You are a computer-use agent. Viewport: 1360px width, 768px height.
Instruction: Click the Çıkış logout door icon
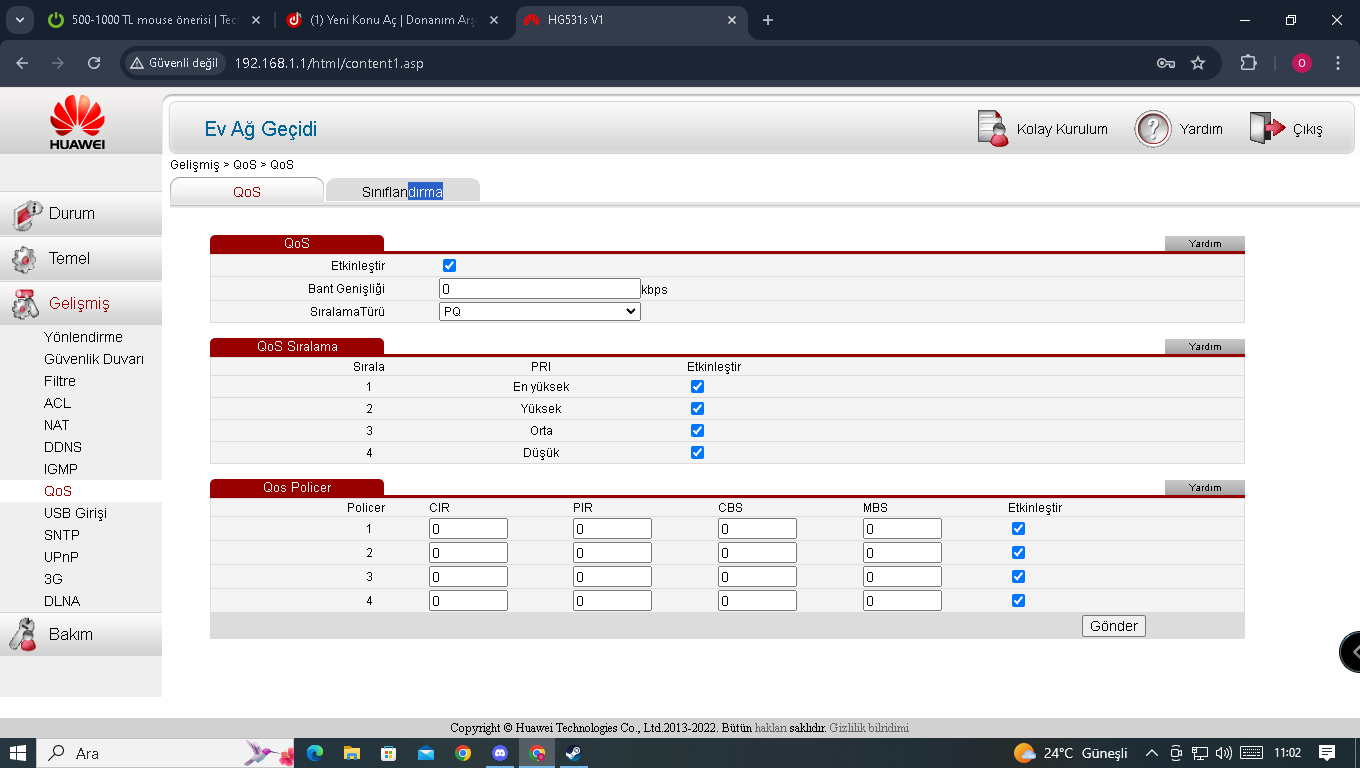[x=1267, y=129]
